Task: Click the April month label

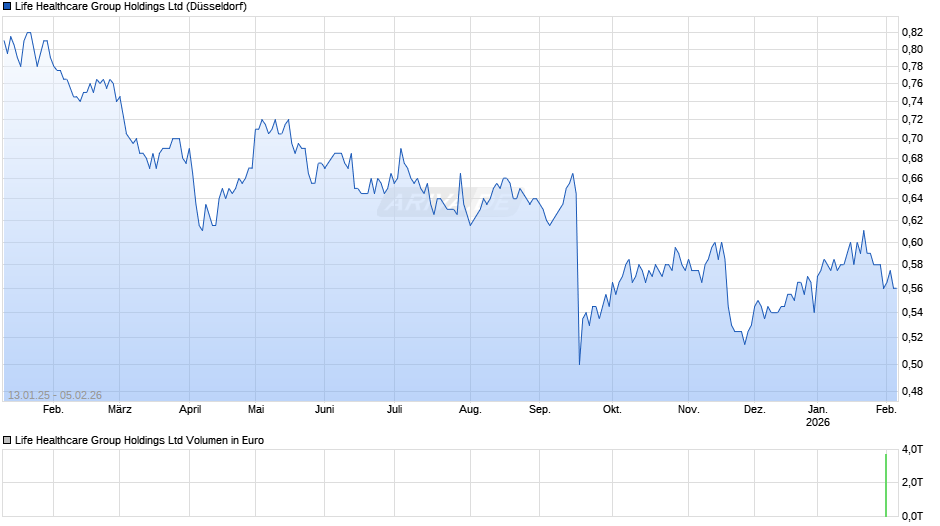Action: (190, 409)
